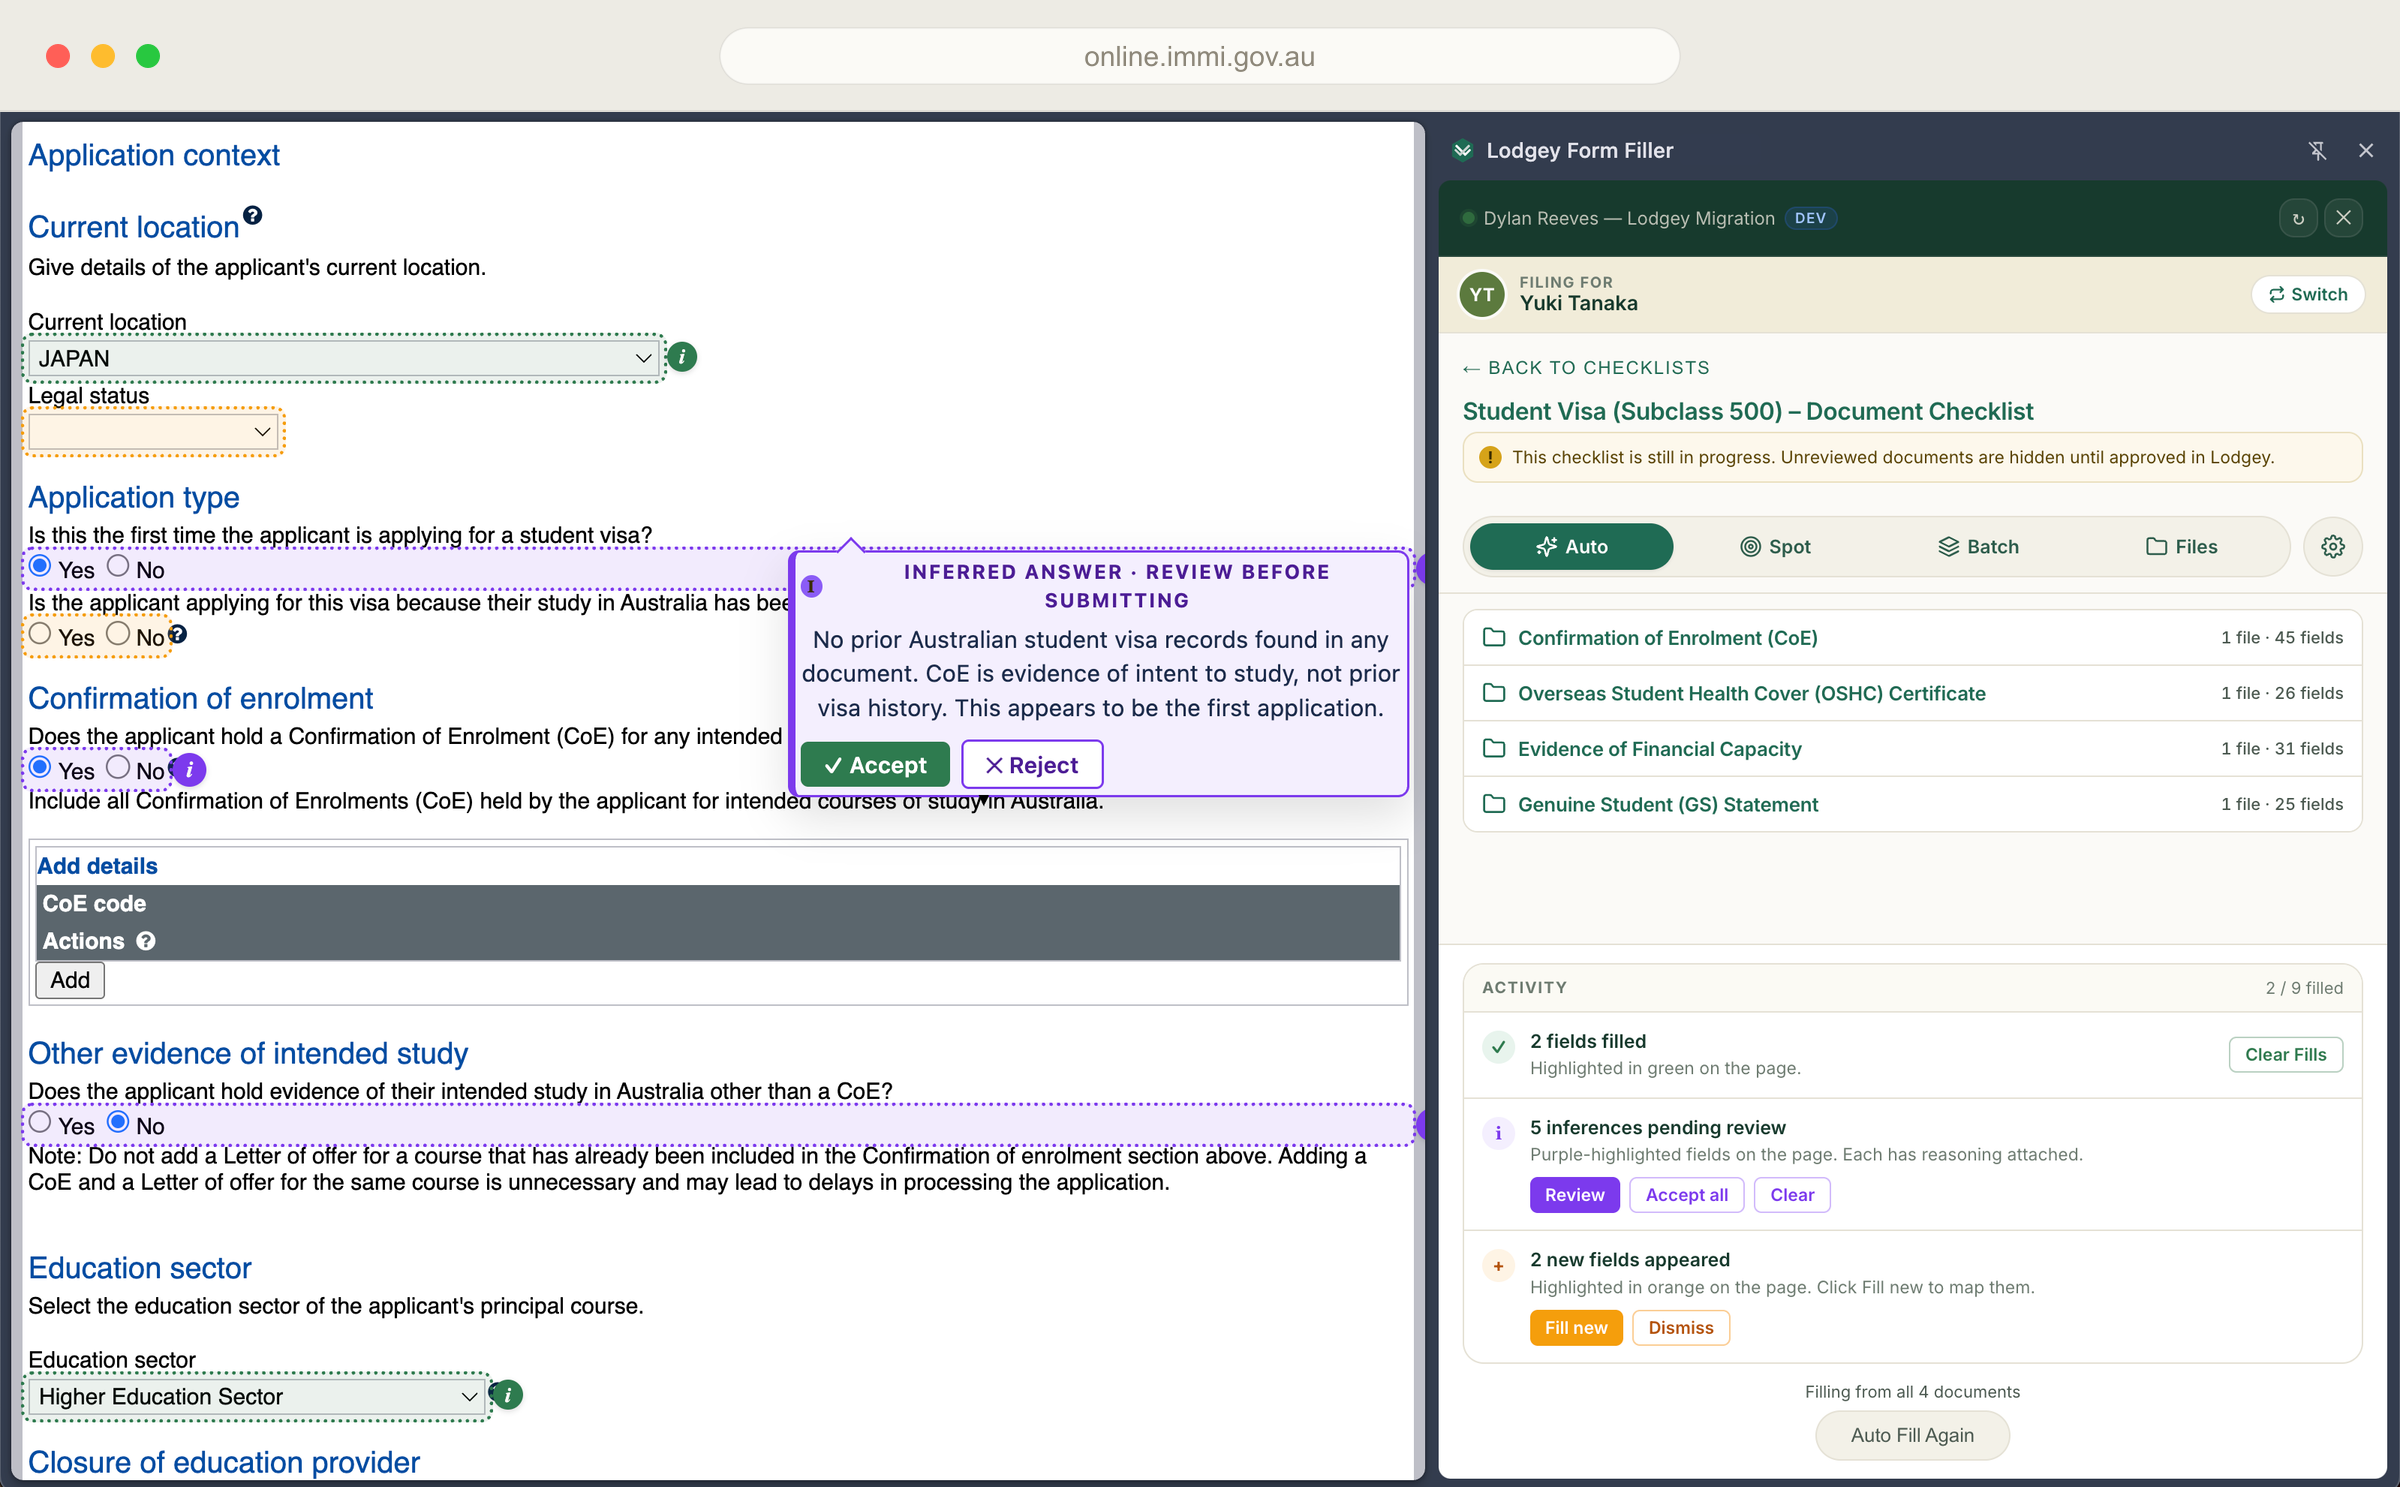Click the '2 / 9 filled' activity counter

tap(2304, 988)
